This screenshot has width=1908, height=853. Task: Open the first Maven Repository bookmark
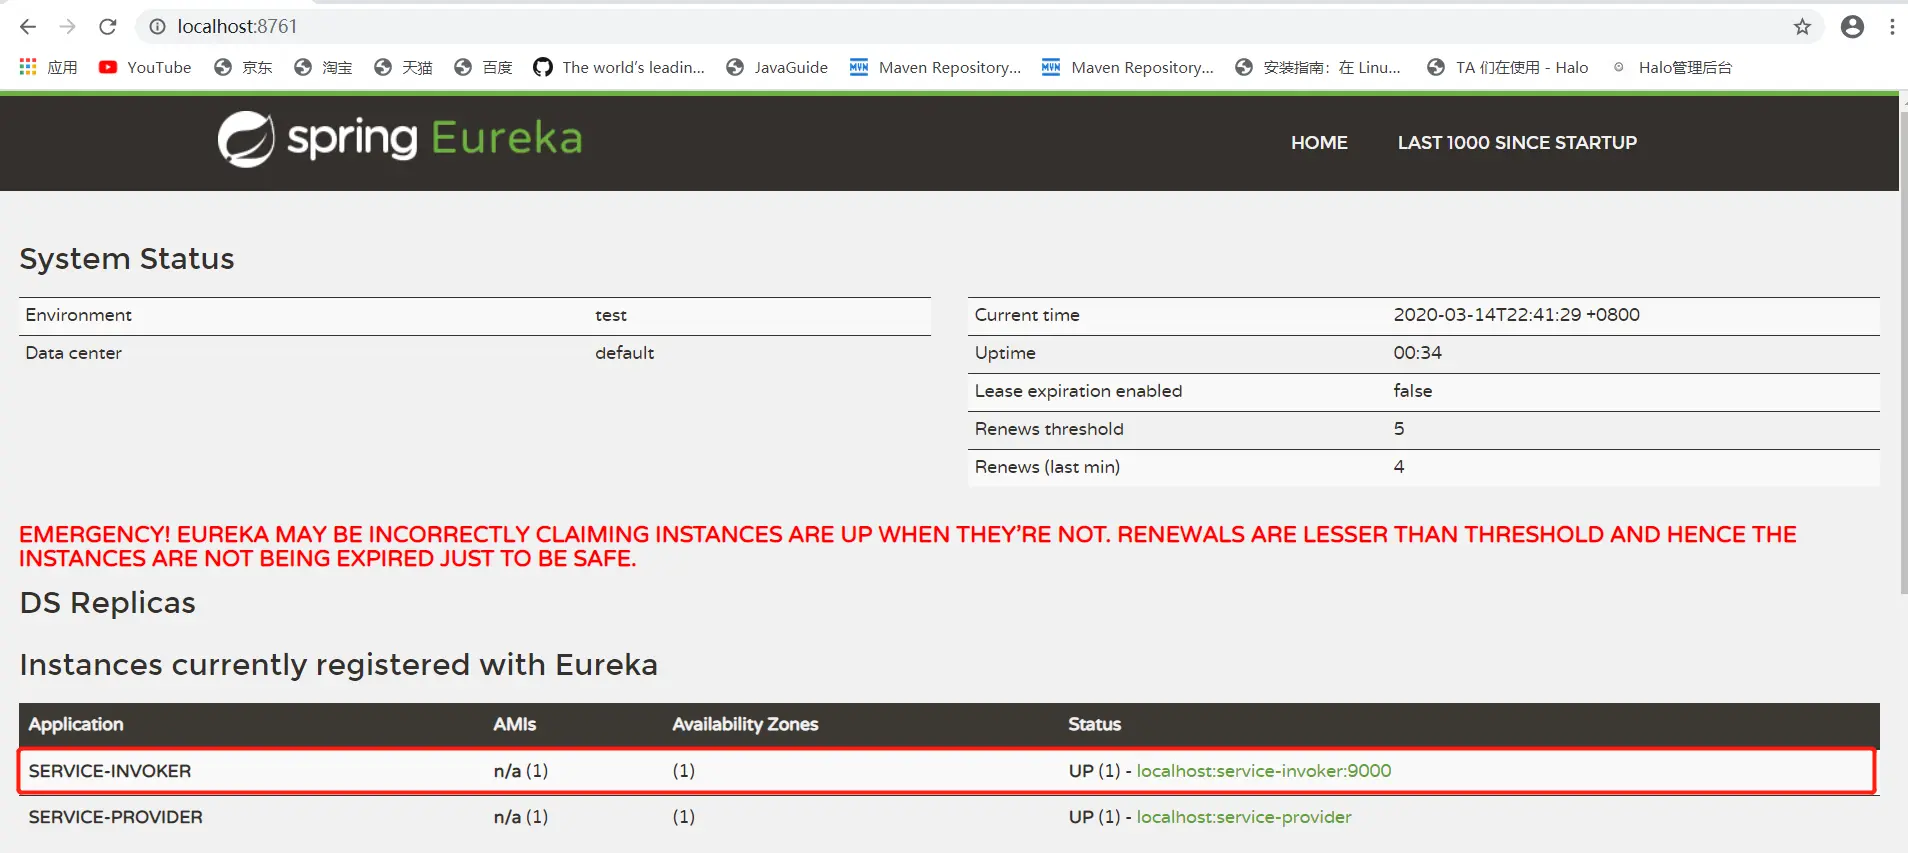tap(936, 67)
